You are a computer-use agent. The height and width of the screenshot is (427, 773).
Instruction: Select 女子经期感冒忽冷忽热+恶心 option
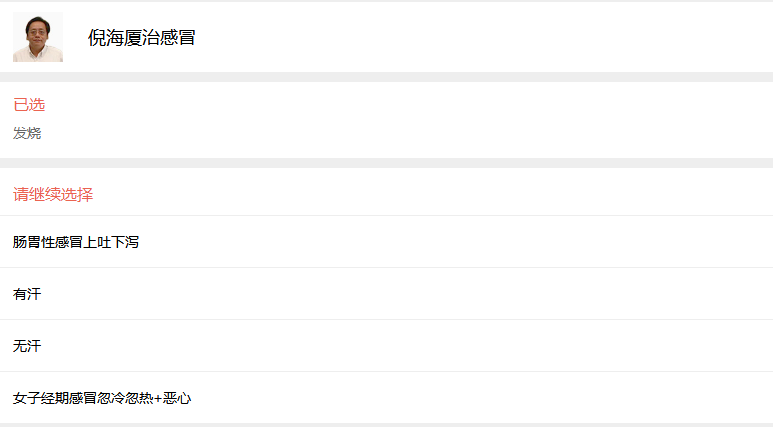point(102,398)
